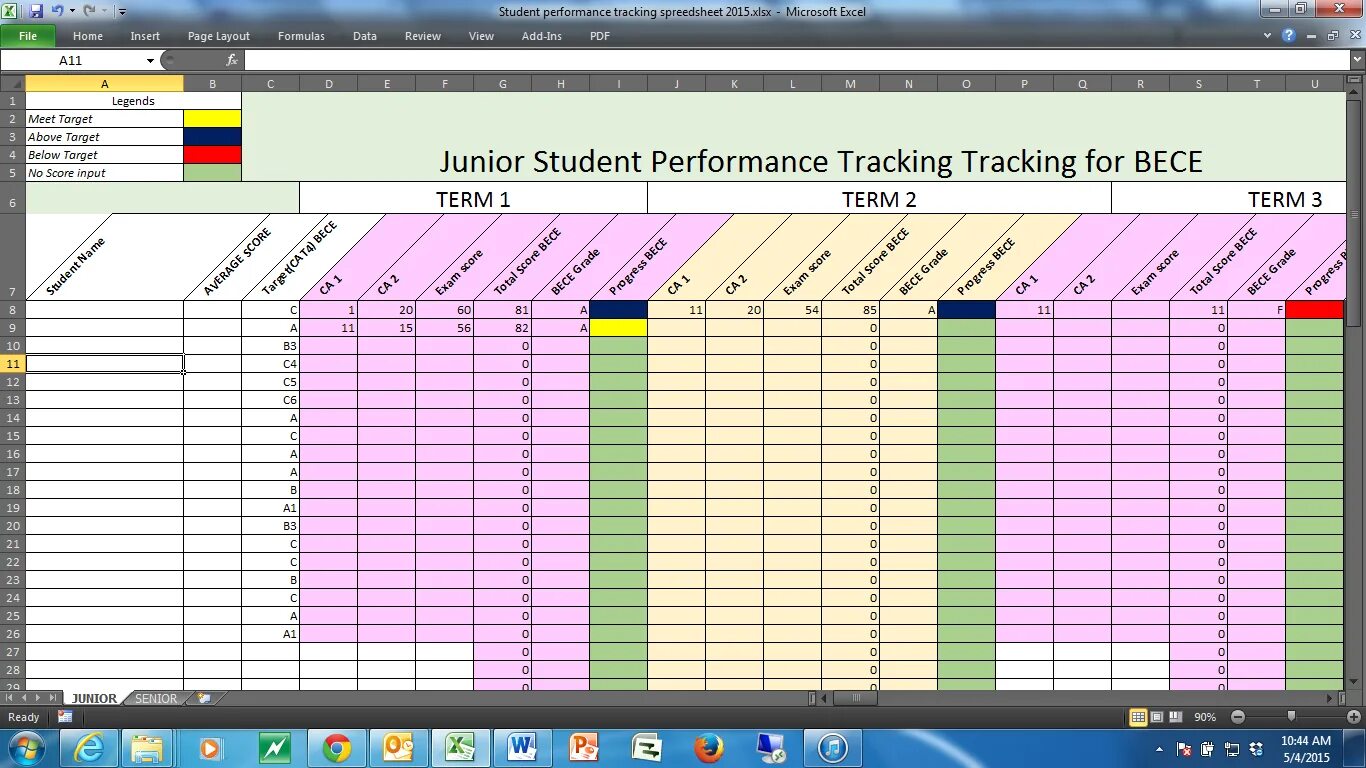This screenshot has height=768, width=1366.
Task: Click in the formula bar input area
Action: pyautogui.click(x=796, y=61)
